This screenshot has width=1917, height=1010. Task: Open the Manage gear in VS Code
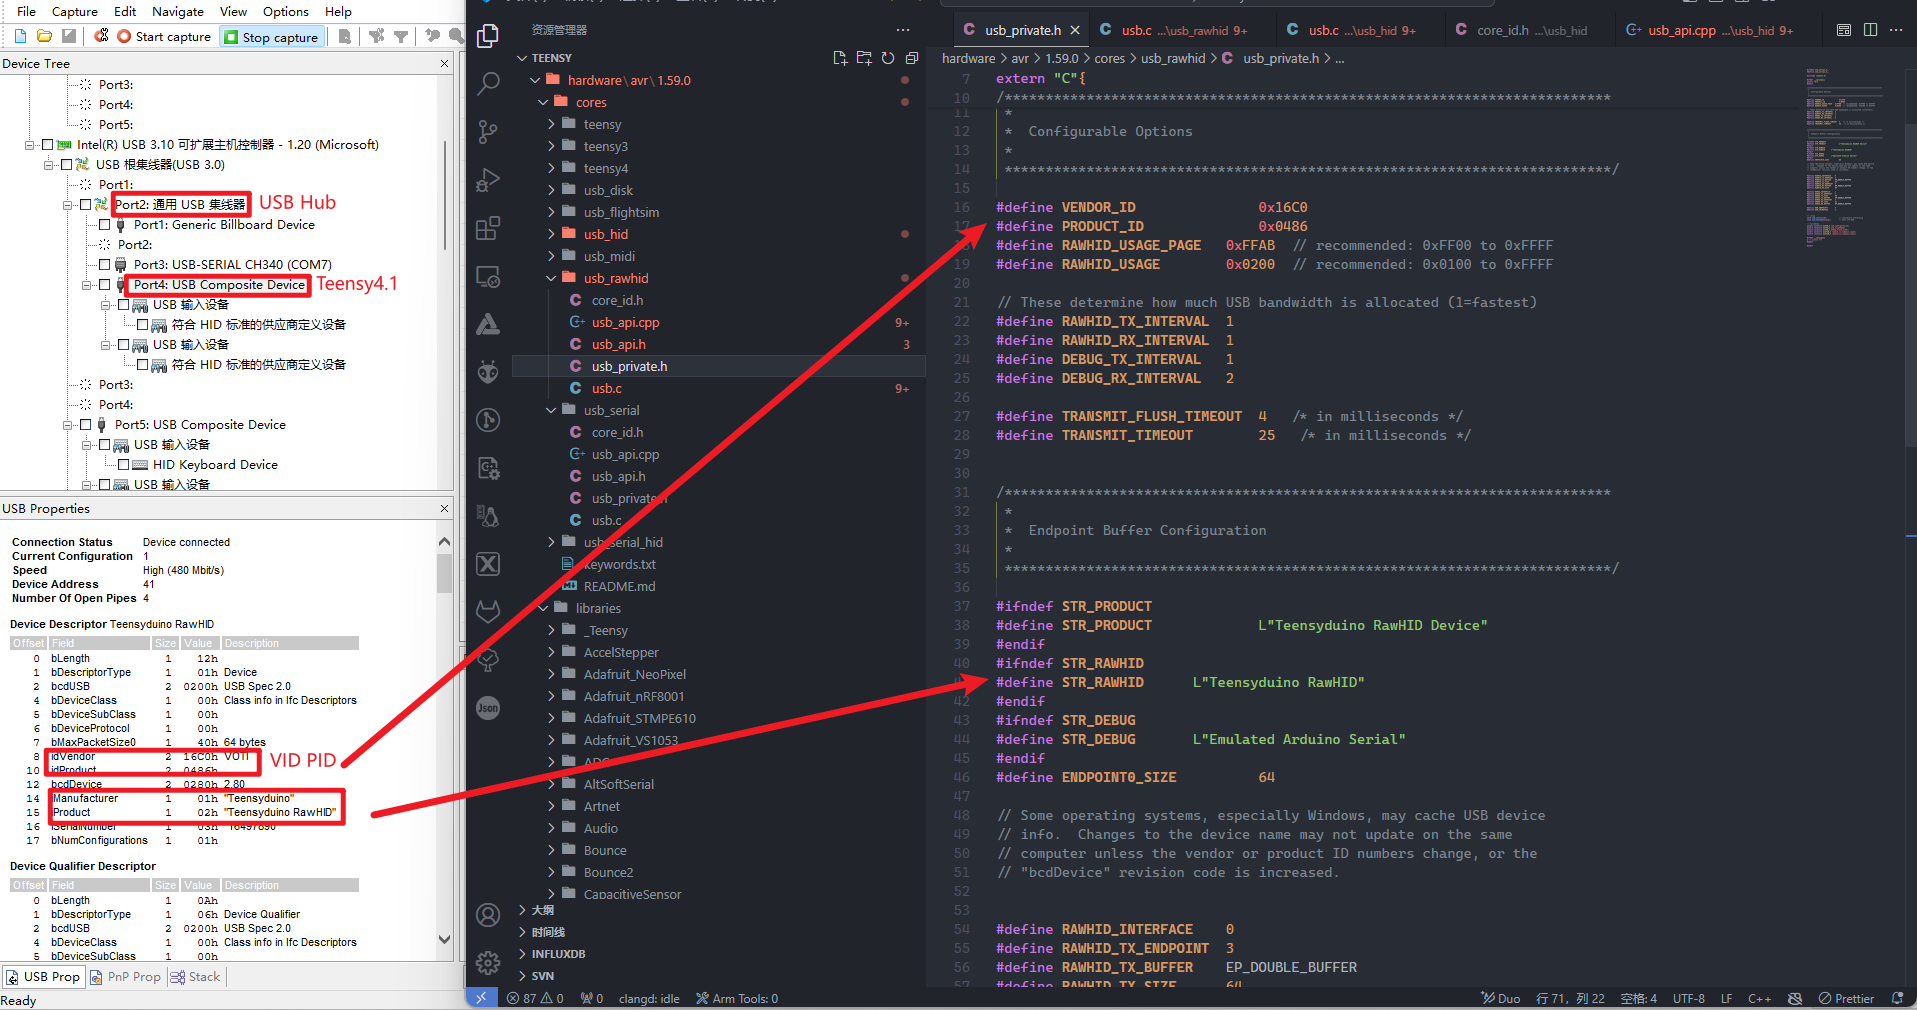pyautogui.click(x=488, y=963)
